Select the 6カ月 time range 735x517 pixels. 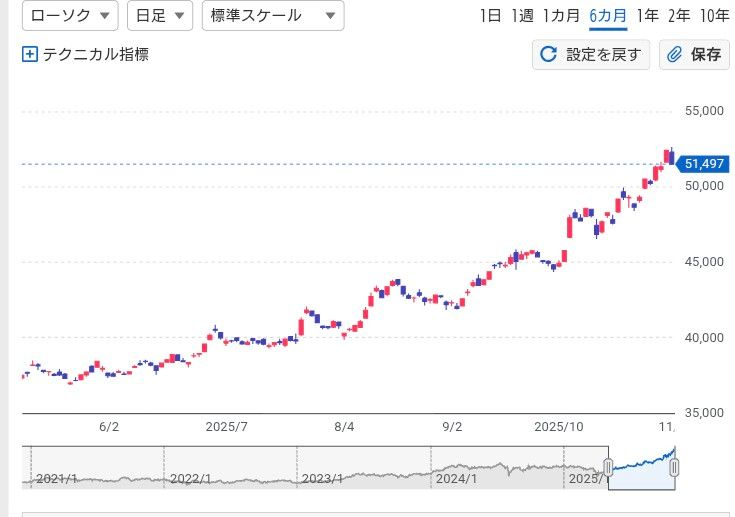[608, 16]
